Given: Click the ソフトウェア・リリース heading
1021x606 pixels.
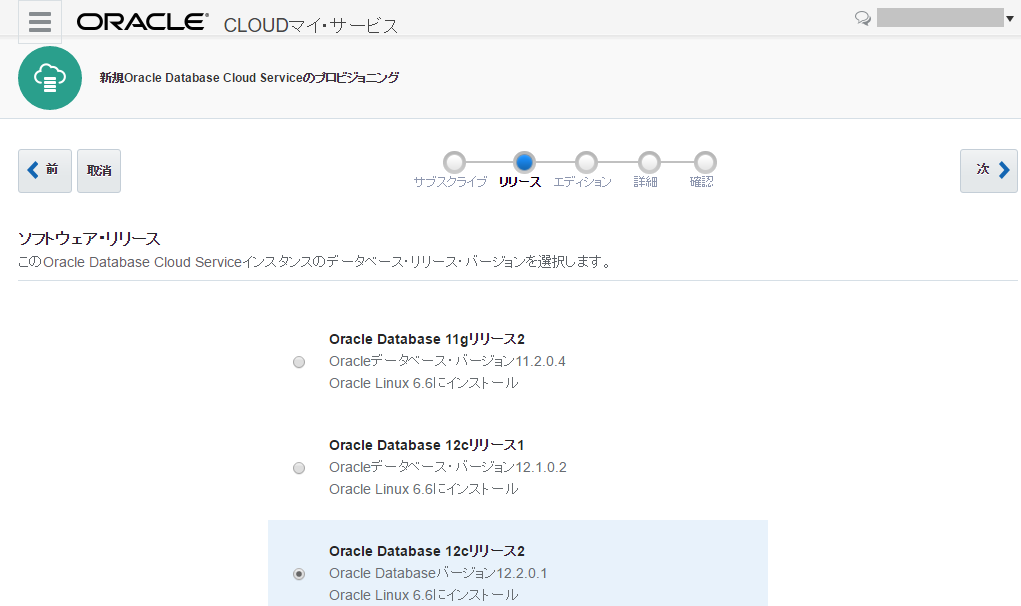Looking at the screenshot, I should [x=89, y=239].
